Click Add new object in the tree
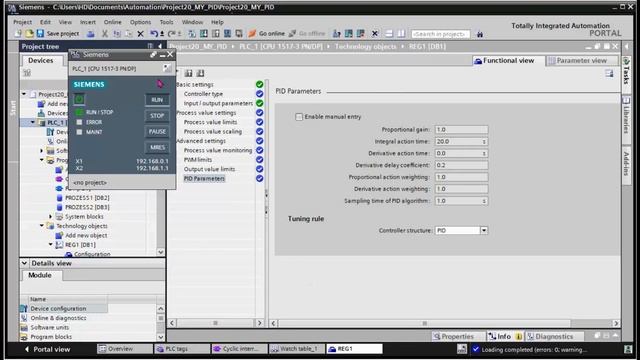 [x=86, y=235]
